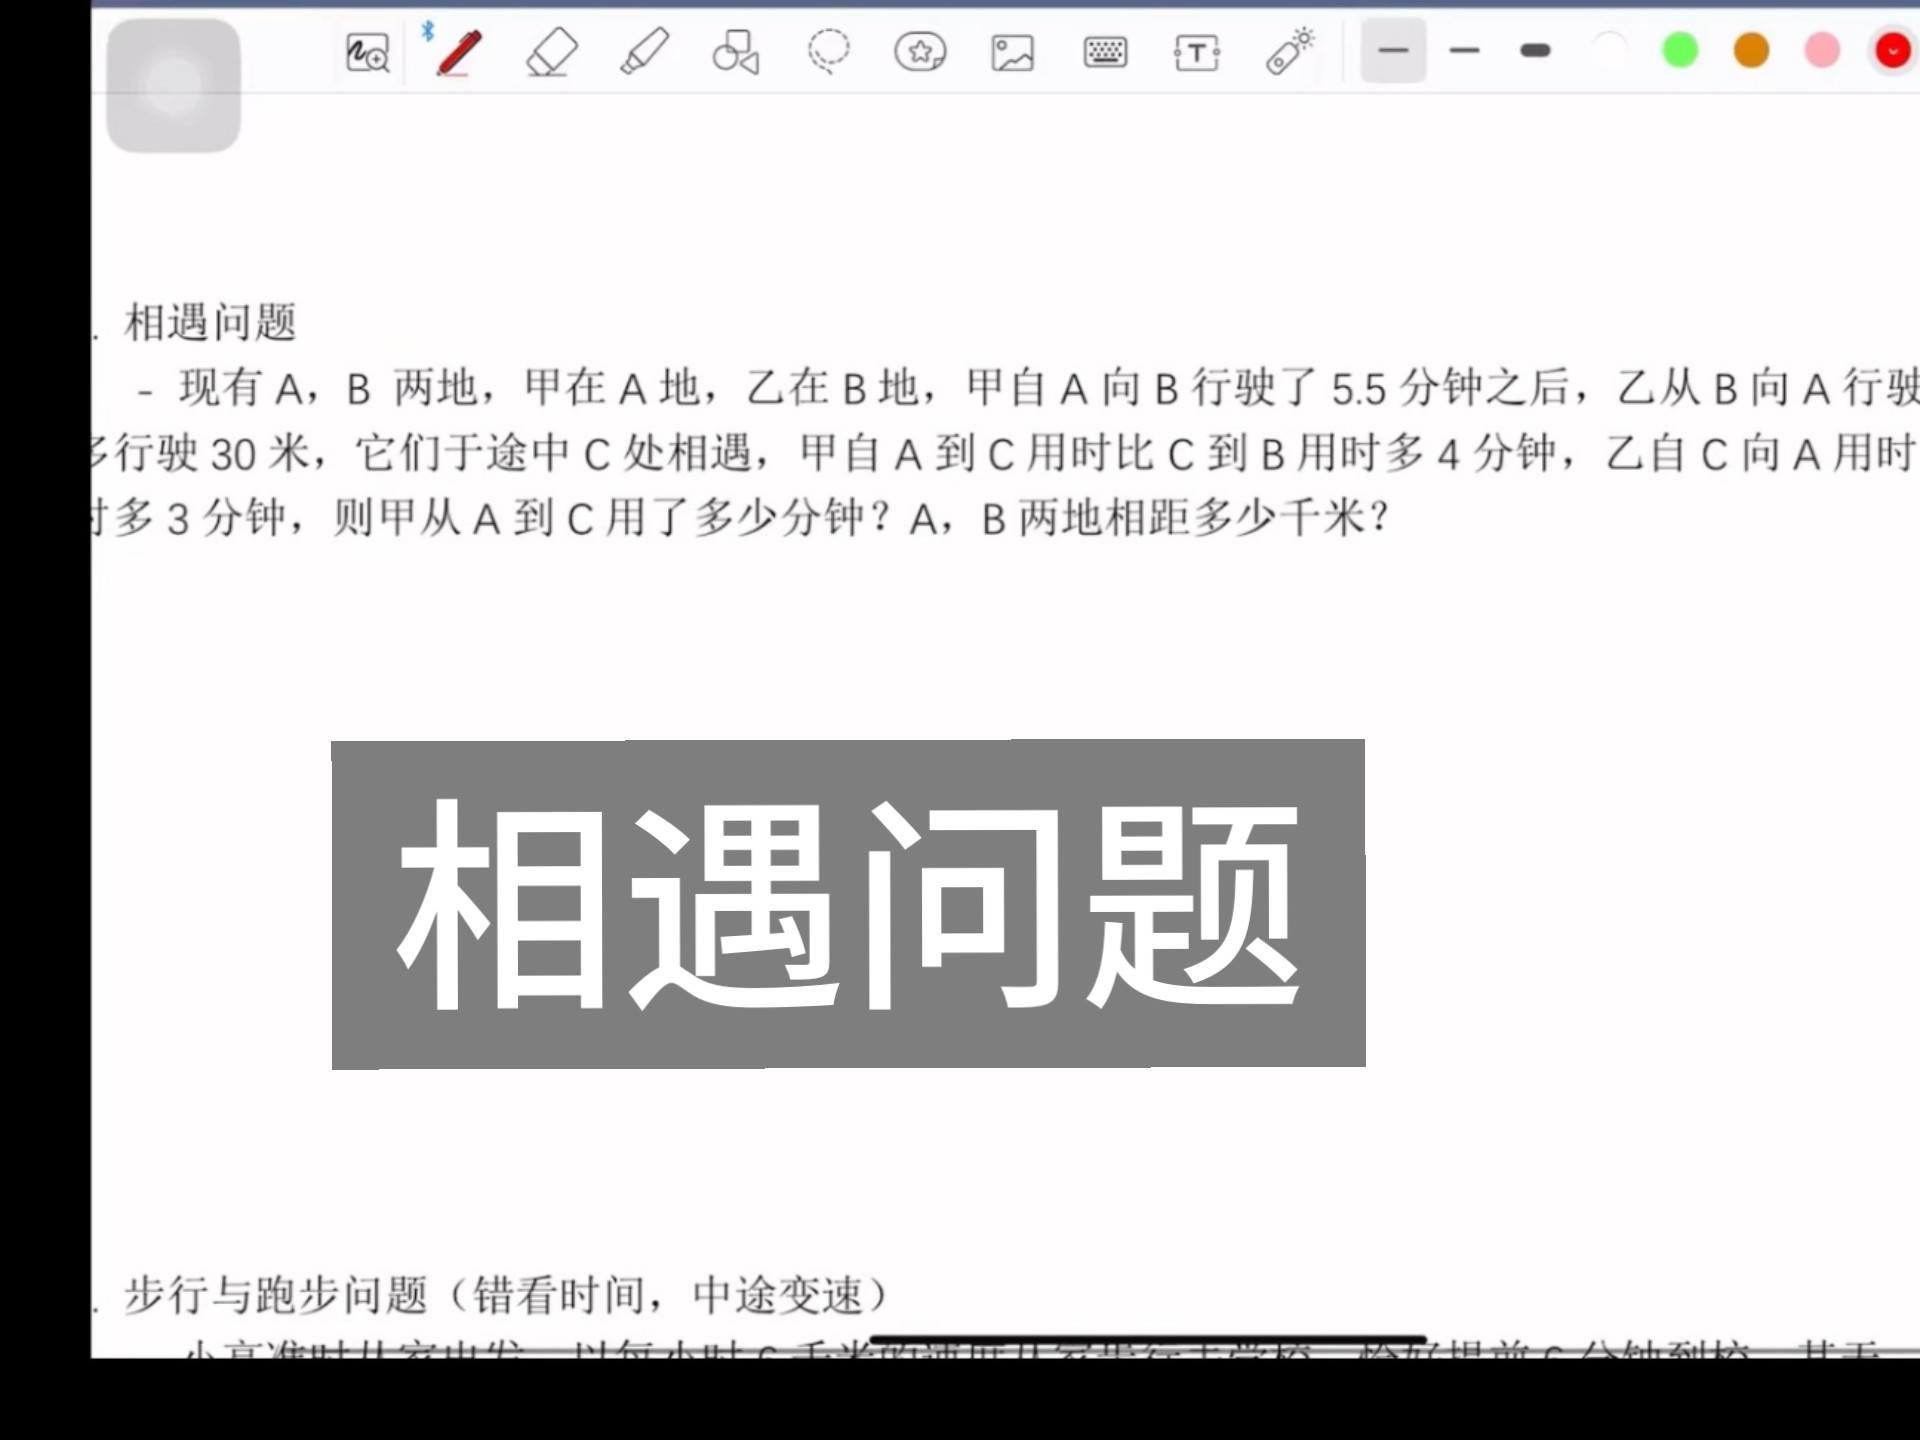Activate the Highlighter tool
Image resolution: width=1920 pixels, height=1440 pixels.
click(x=643, y=55)
